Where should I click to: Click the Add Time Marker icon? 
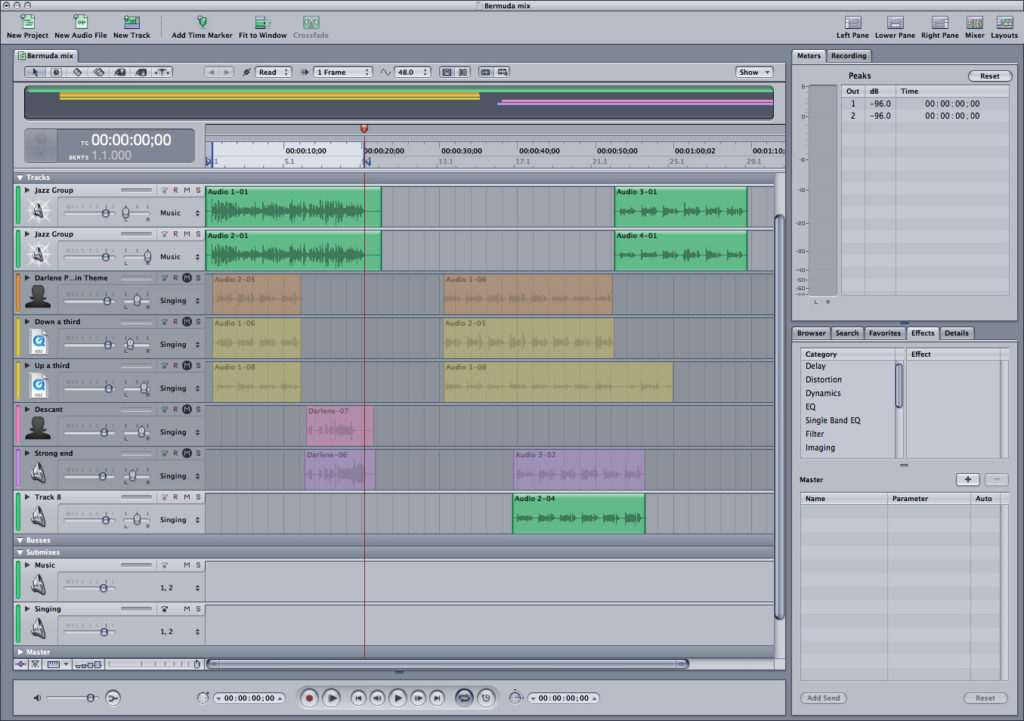pyautogui.click(x=202, y=22)
